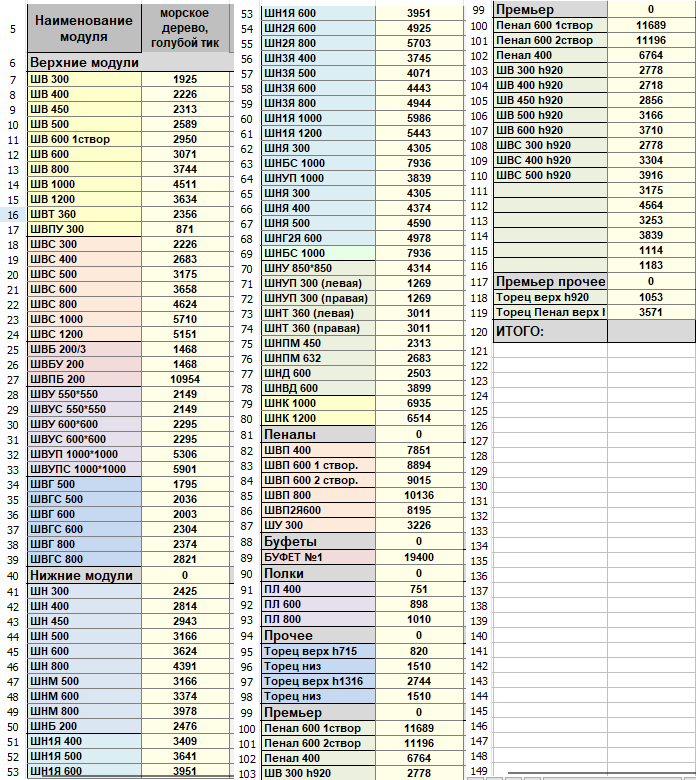Click the 'ШВТ 360' cell
The height and width of the screenshot is (780, 696).
tap(84, 214)
